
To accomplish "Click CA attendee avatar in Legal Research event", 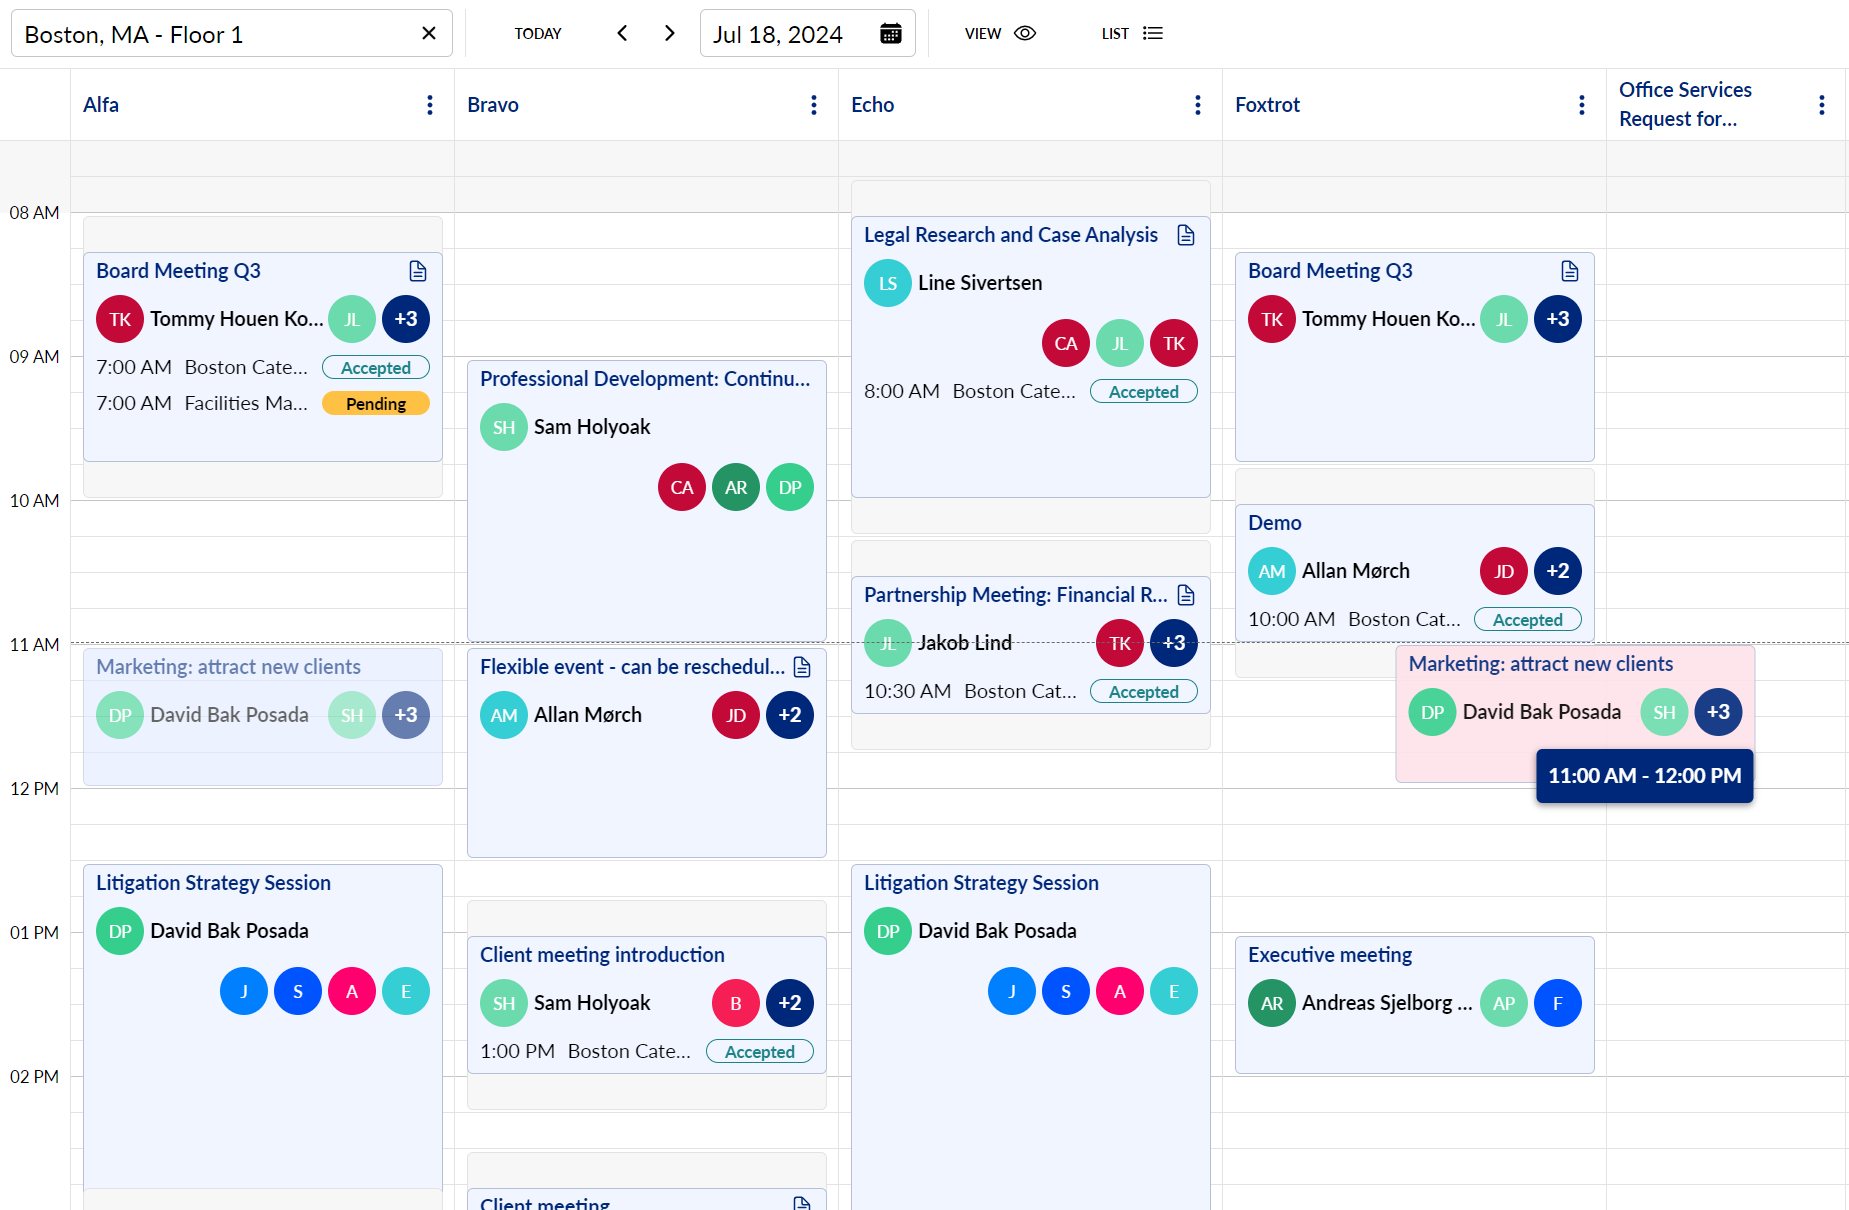I will (1066, 343).
